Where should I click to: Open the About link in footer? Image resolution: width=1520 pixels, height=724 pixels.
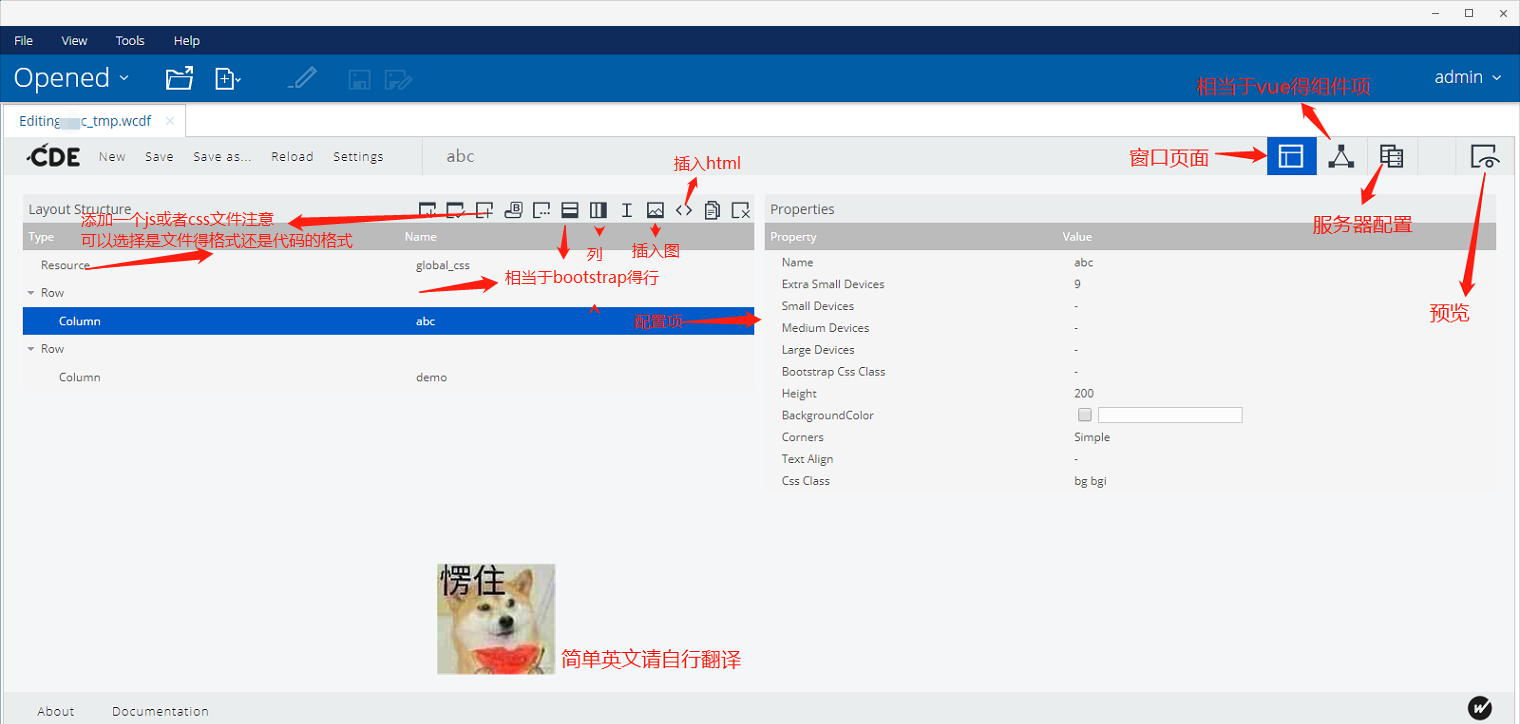(x=56, y=711)
